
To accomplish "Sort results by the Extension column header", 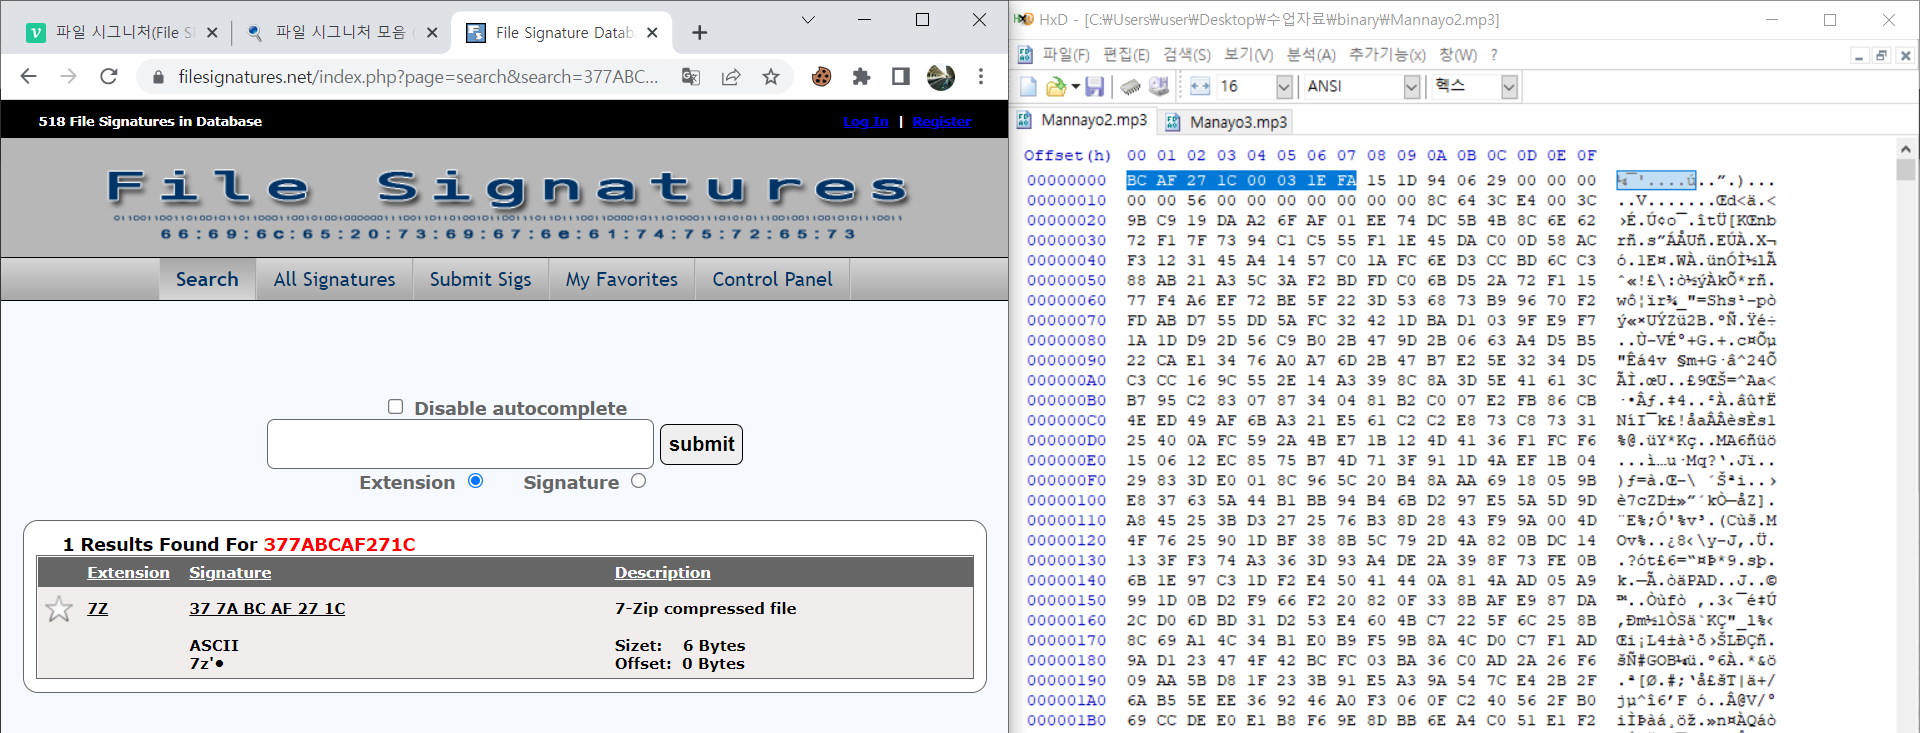I will (128, 573).
